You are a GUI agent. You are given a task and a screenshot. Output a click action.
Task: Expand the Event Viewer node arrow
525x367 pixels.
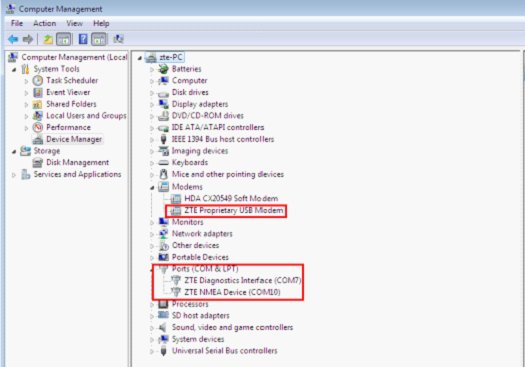(x=26, y=93)
